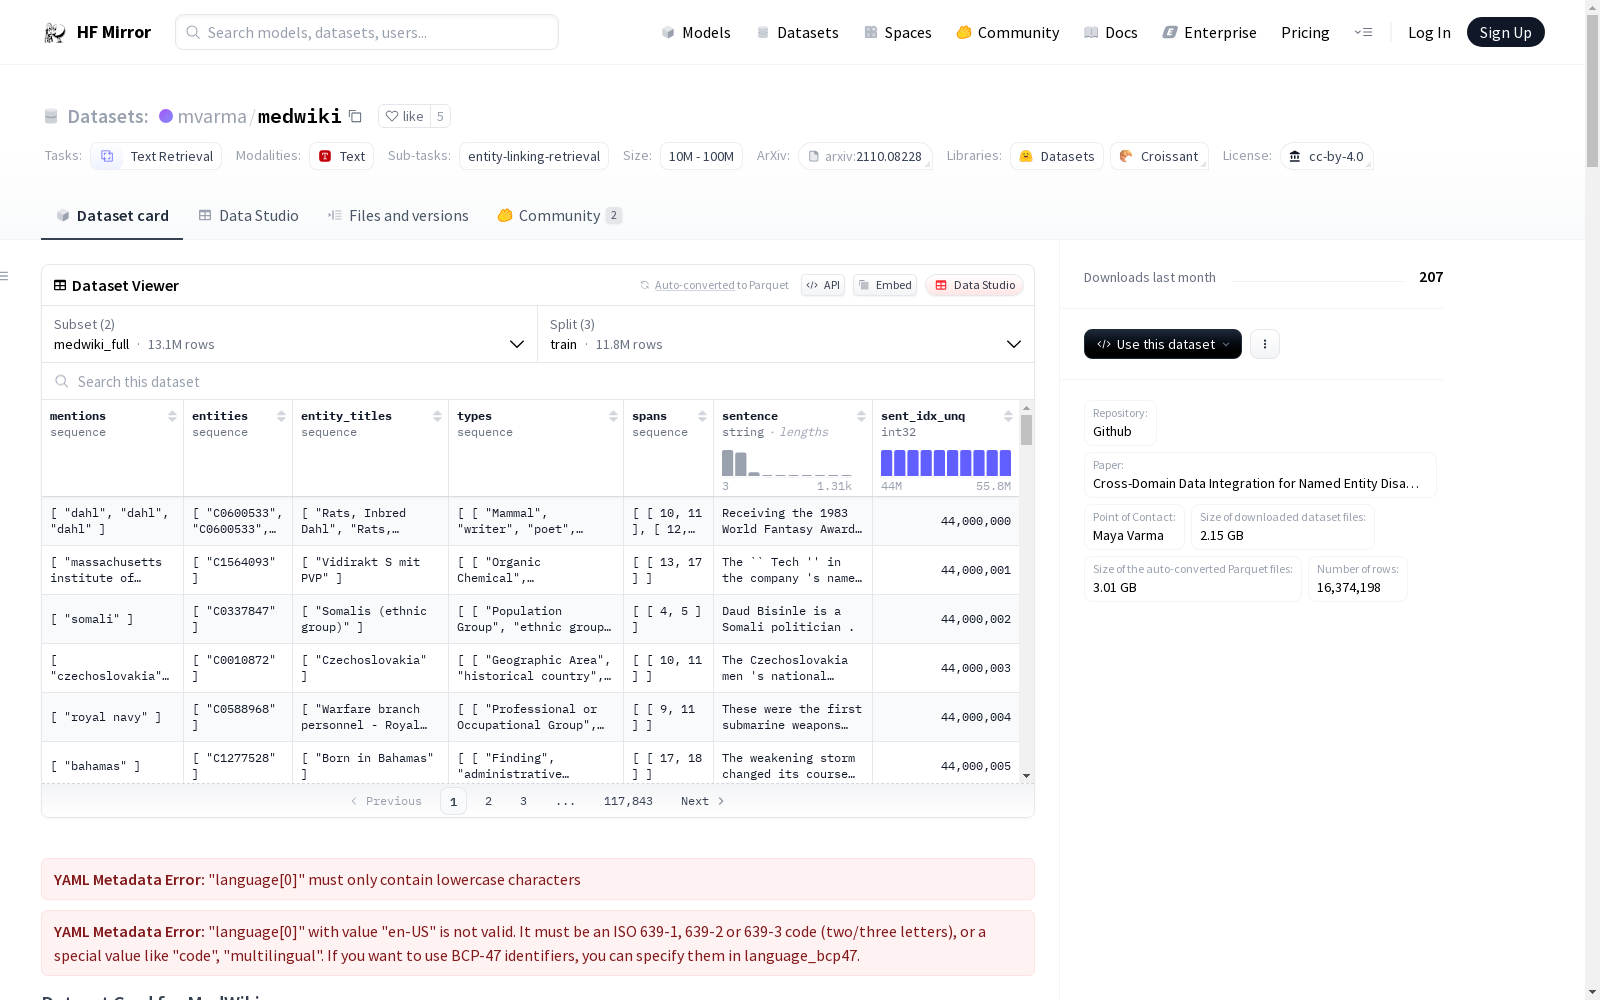
Task: Sort by sentence column
Action: 861,416
